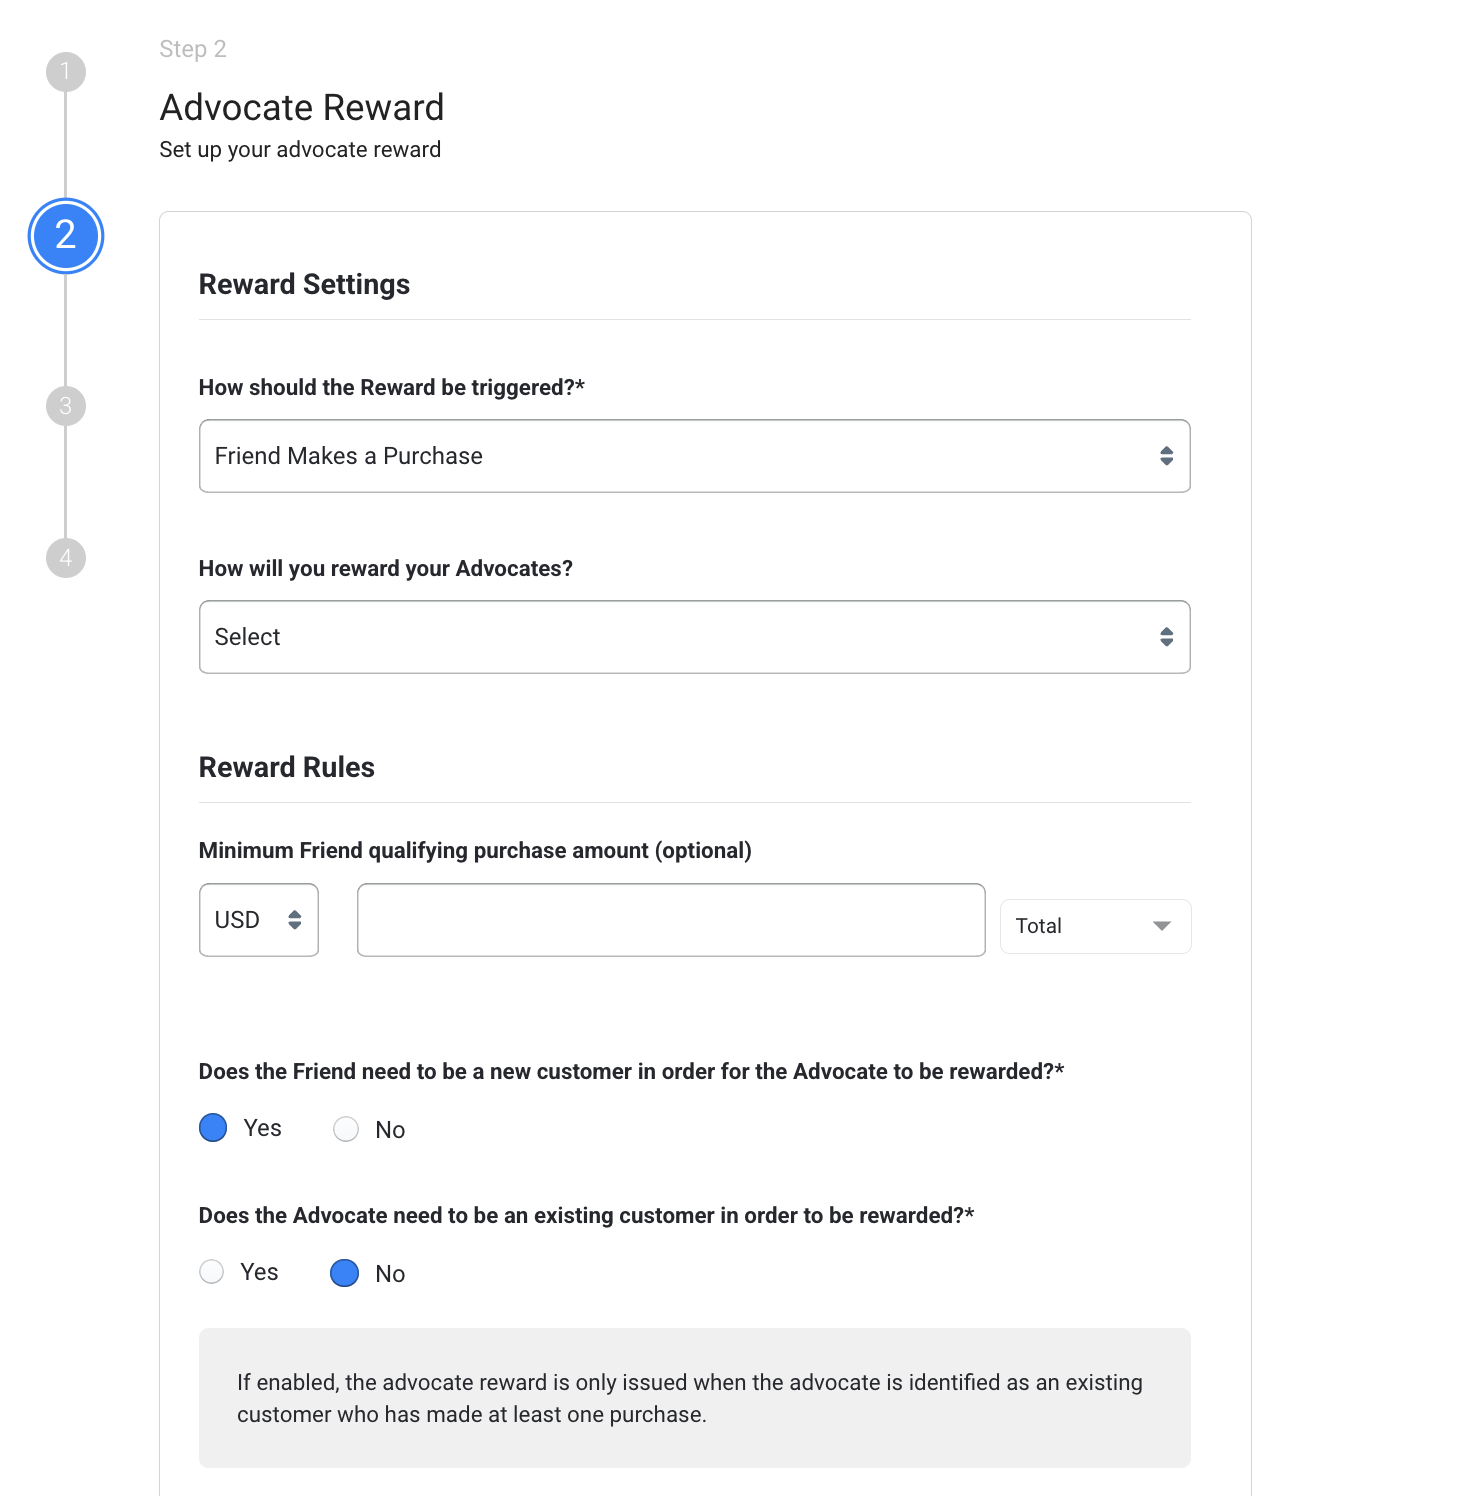Screen dimensions: 1484x1496
Task: Go to step 1 circle in stepper
Action: pos(66,72)
